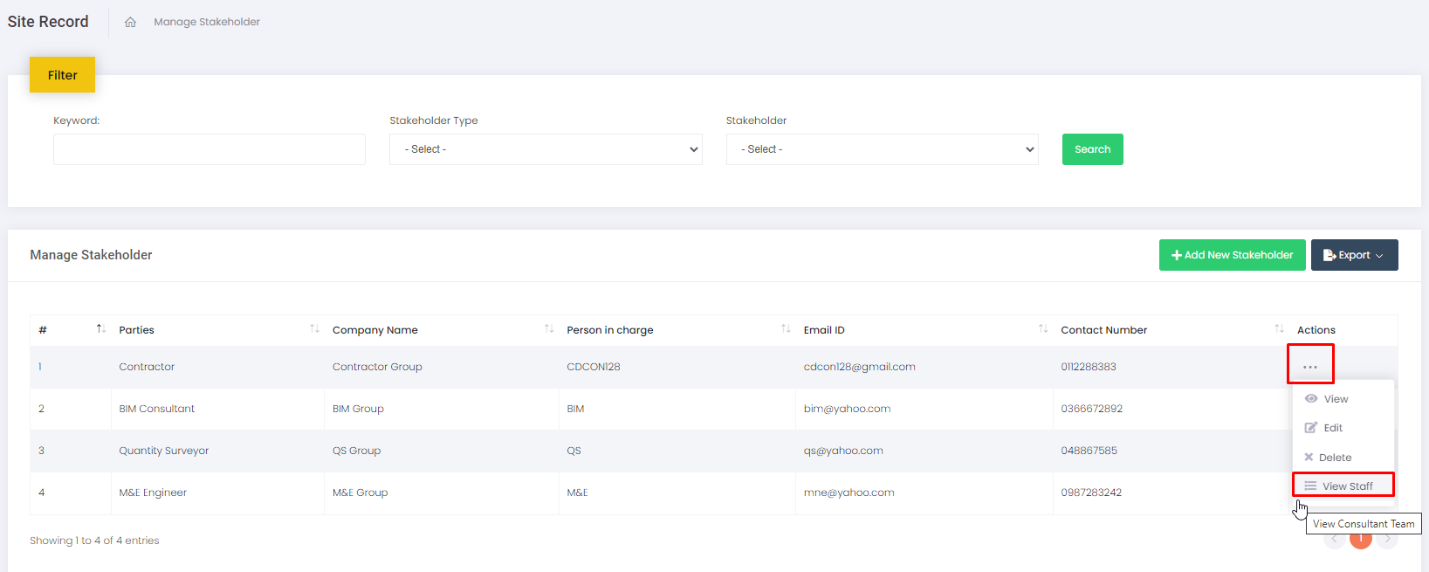Screen dimensions: 1429x572
Task: Click the Keyword input field
Action: 209,149
